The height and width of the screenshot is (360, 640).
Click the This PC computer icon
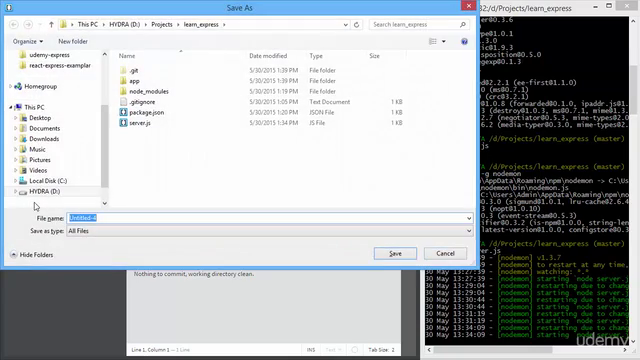[x=18, y=107]
